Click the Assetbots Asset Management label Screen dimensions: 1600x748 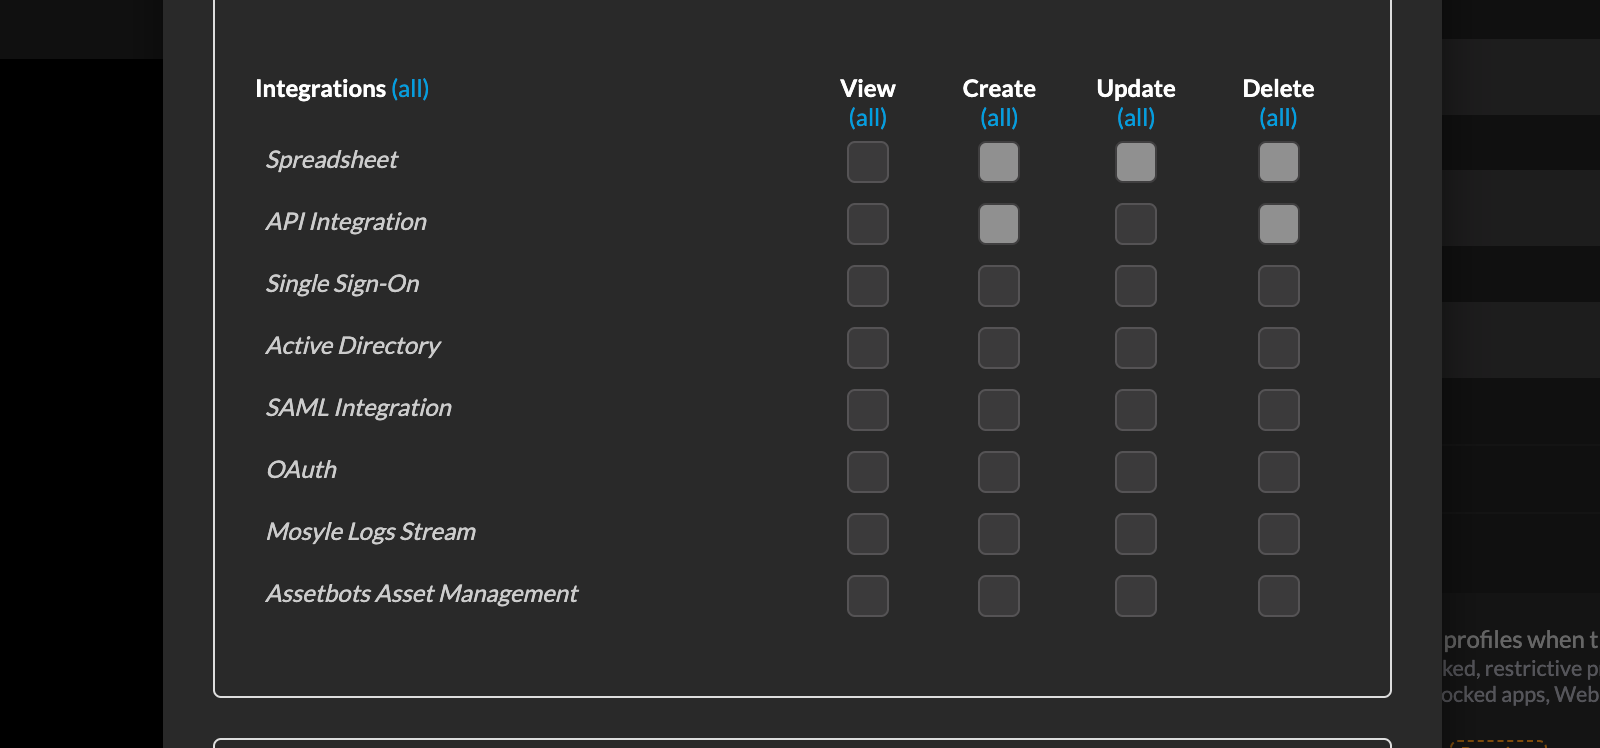click(x=422, y=594)
